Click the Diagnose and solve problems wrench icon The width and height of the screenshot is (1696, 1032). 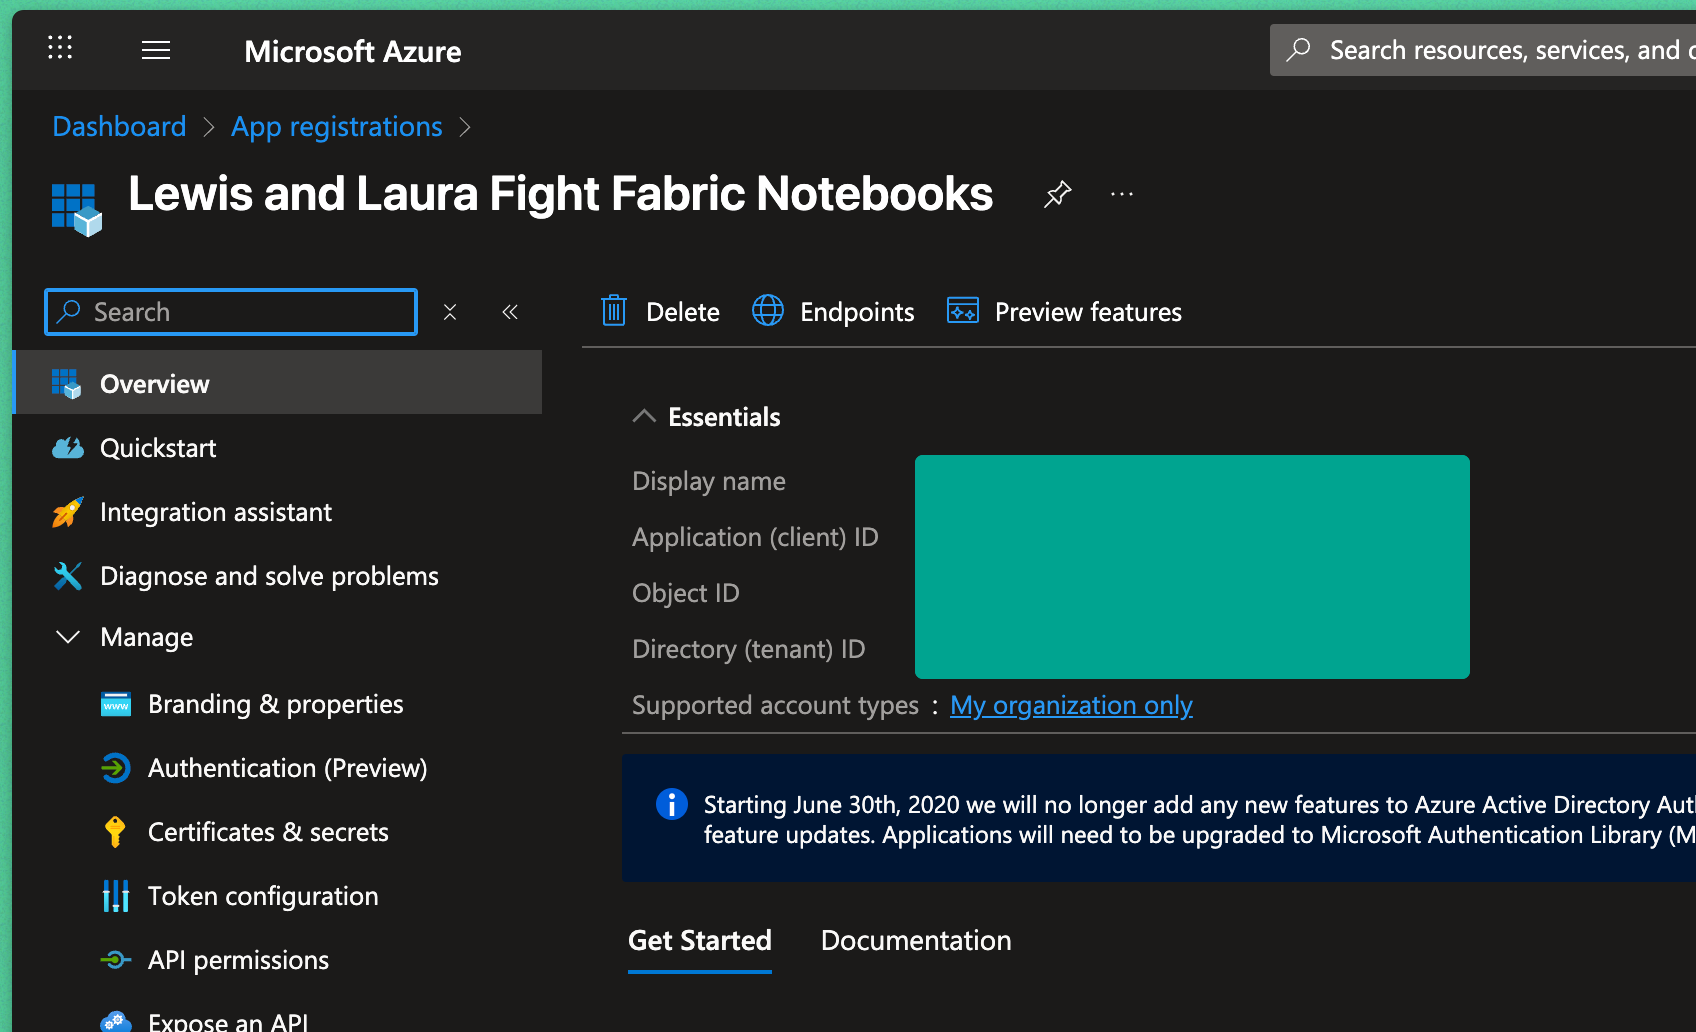pos(67,576)
